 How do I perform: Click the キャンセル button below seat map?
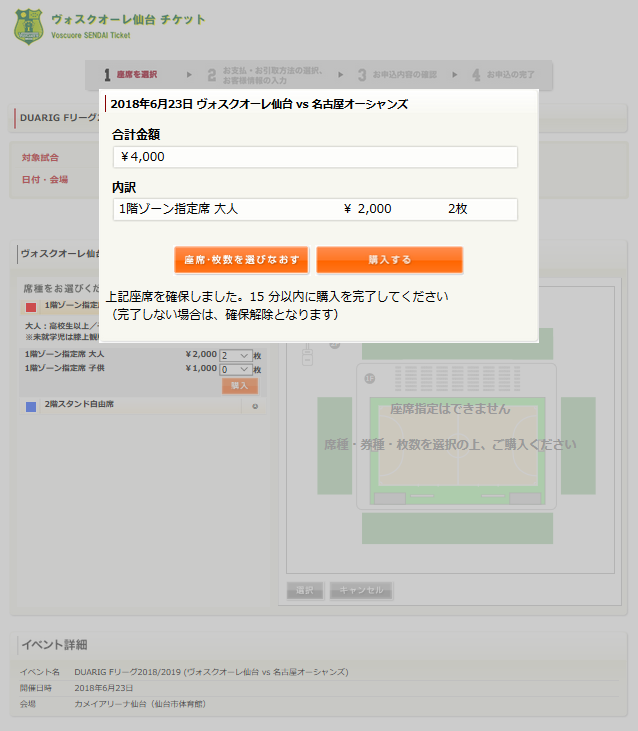click(x=361, y=590)
